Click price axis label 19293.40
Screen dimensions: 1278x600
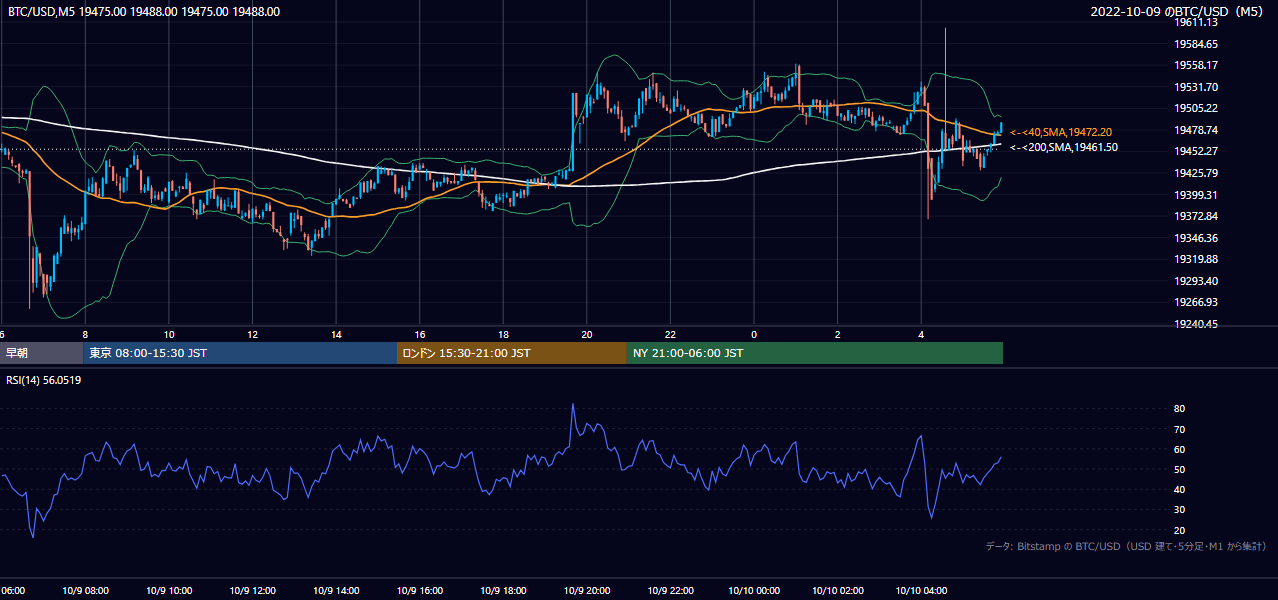coord(1196,281)
